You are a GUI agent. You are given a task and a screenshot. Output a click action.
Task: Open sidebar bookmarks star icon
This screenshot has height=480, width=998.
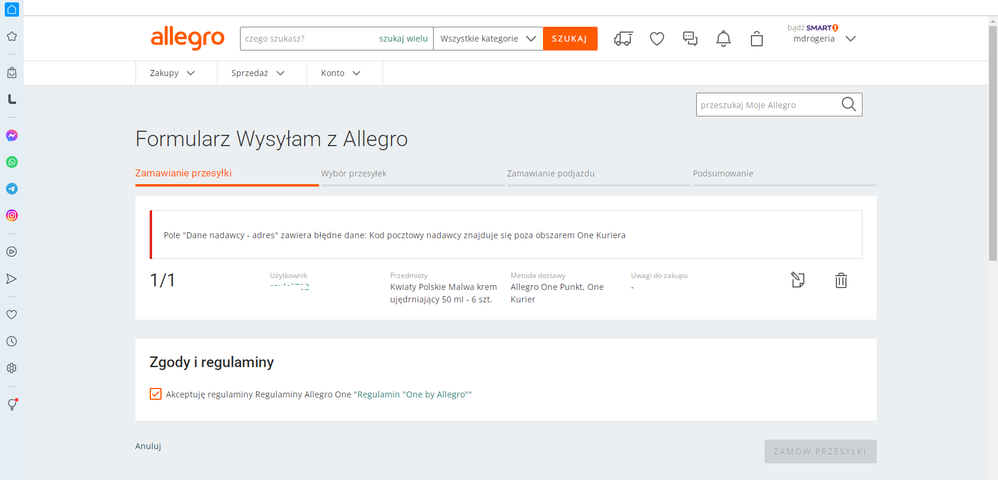11,36
